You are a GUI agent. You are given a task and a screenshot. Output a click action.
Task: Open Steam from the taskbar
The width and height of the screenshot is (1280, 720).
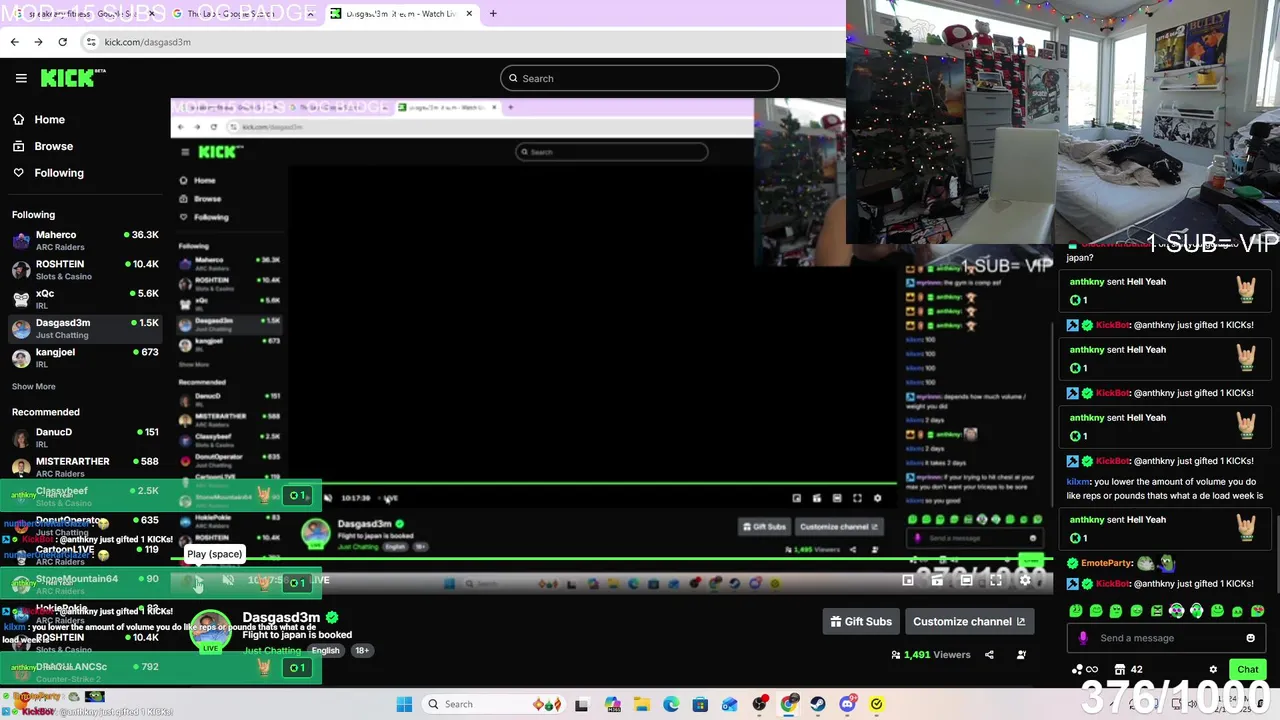click(x=818, y=704)
